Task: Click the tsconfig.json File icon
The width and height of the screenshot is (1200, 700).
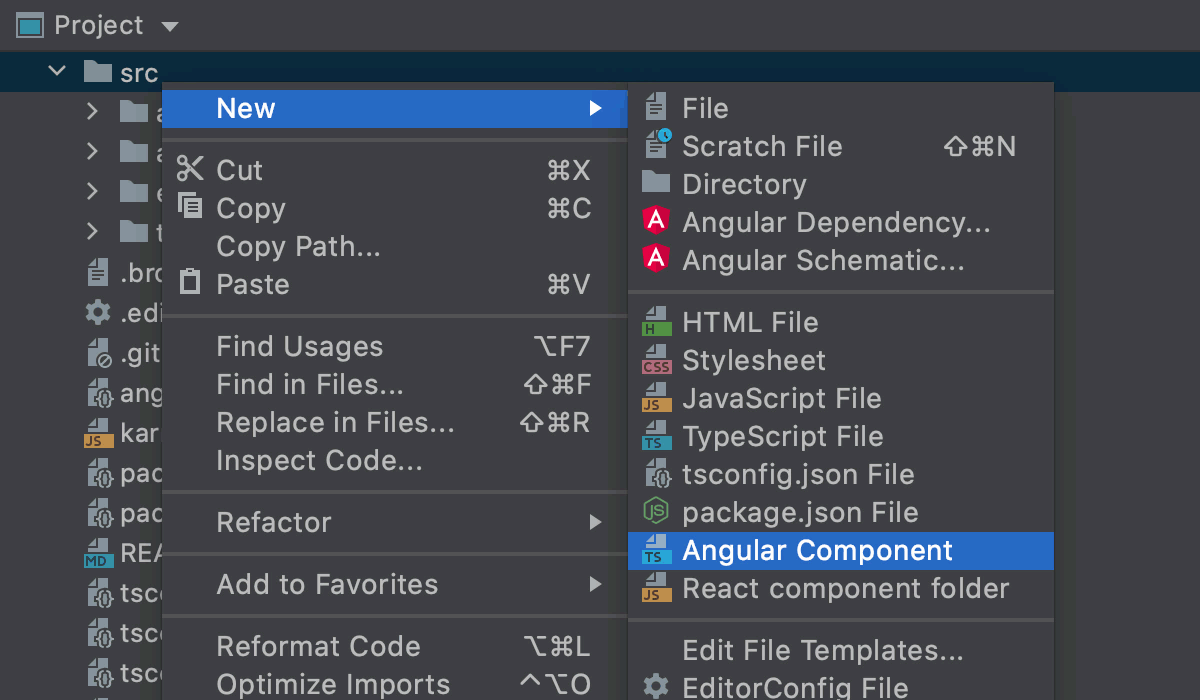Action: (x=657, y=474)
